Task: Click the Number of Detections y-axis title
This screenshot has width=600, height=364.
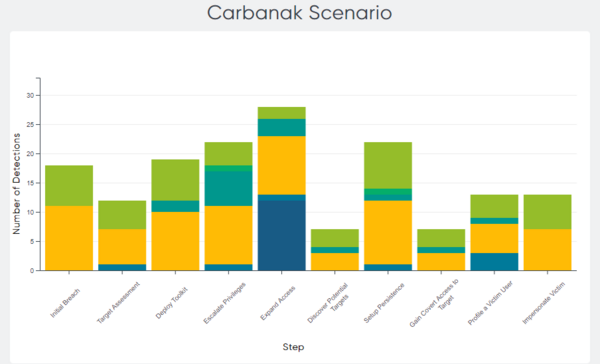Action: (16, 183)
